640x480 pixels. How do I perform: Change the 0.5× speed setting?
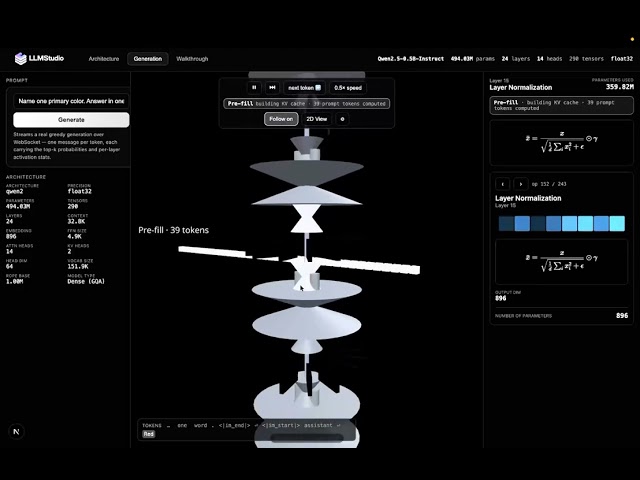(x=348, y=88)
